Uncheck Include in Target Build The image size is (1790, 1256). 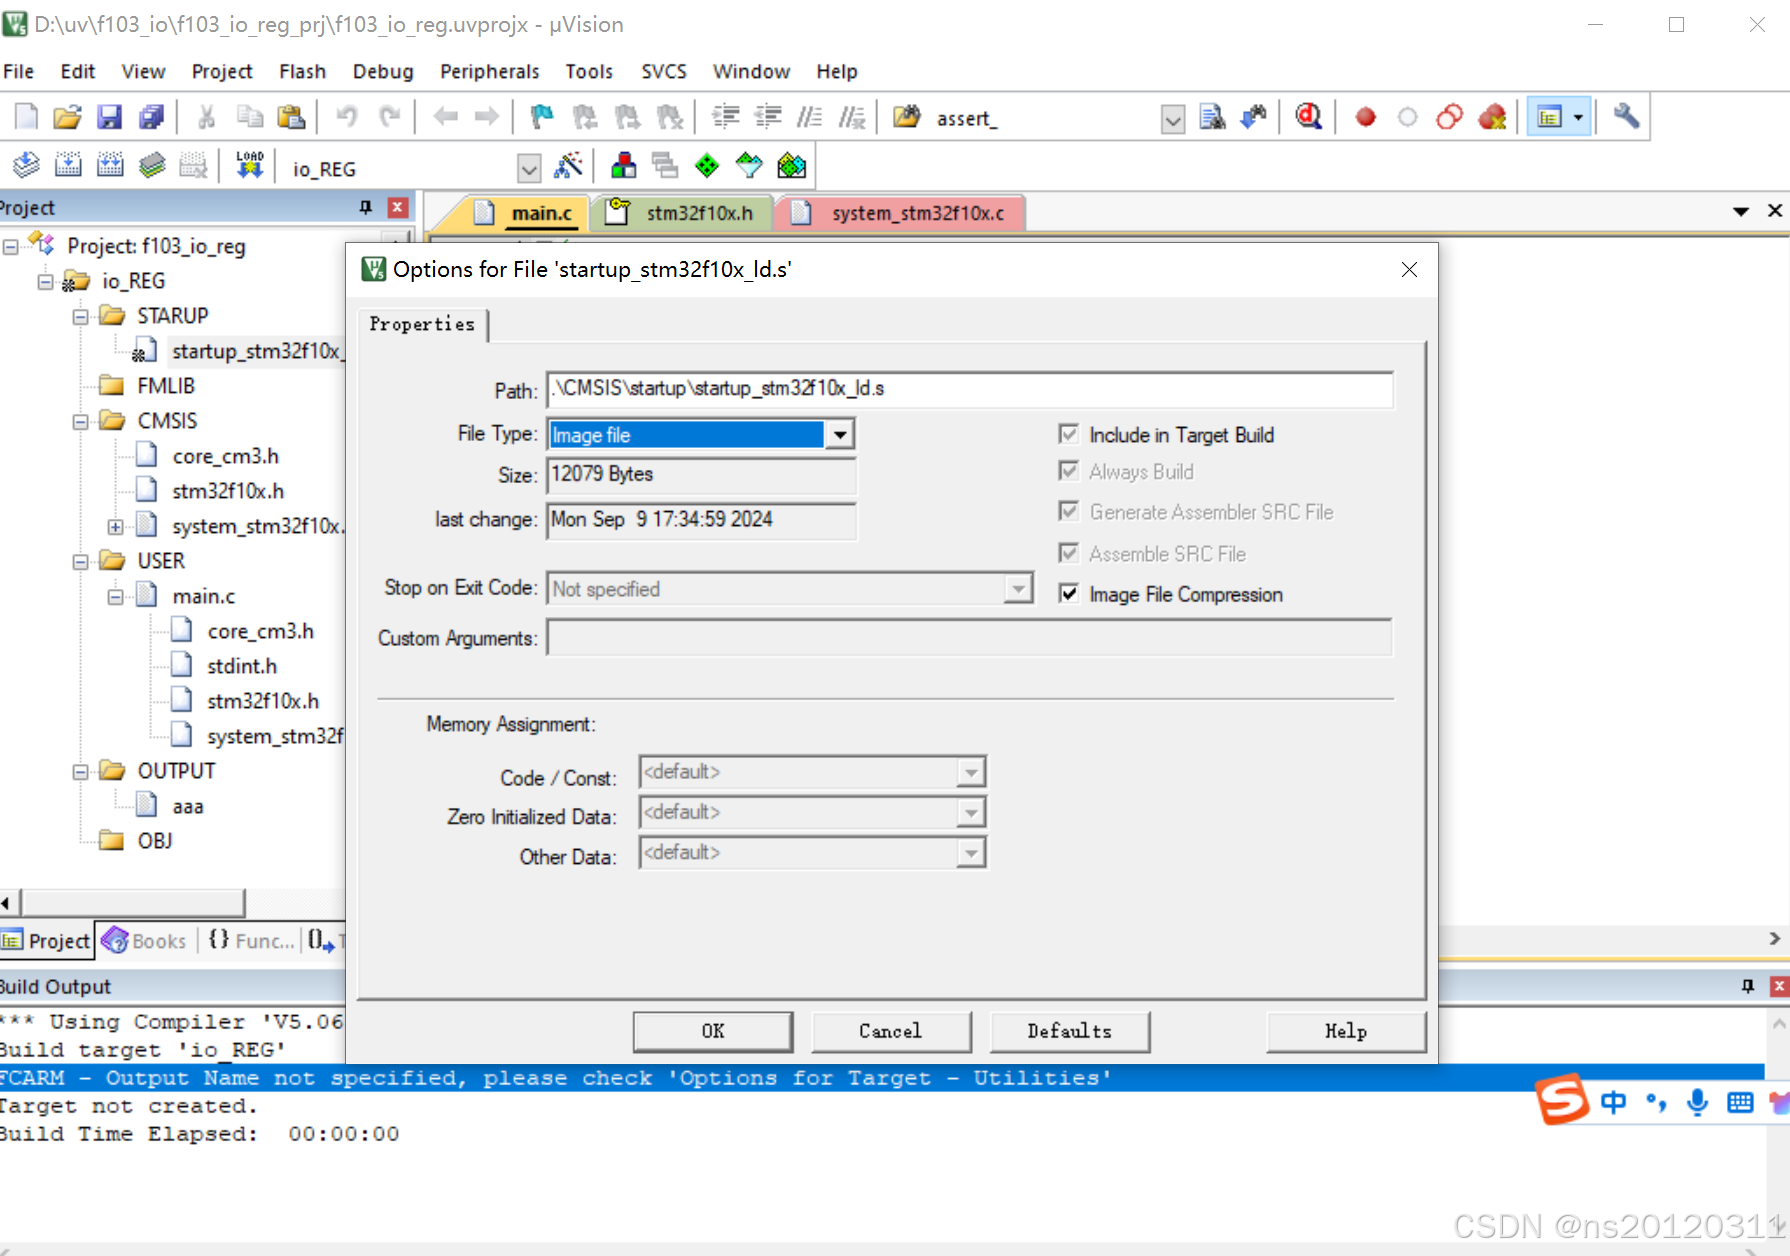coord(1069,434)
